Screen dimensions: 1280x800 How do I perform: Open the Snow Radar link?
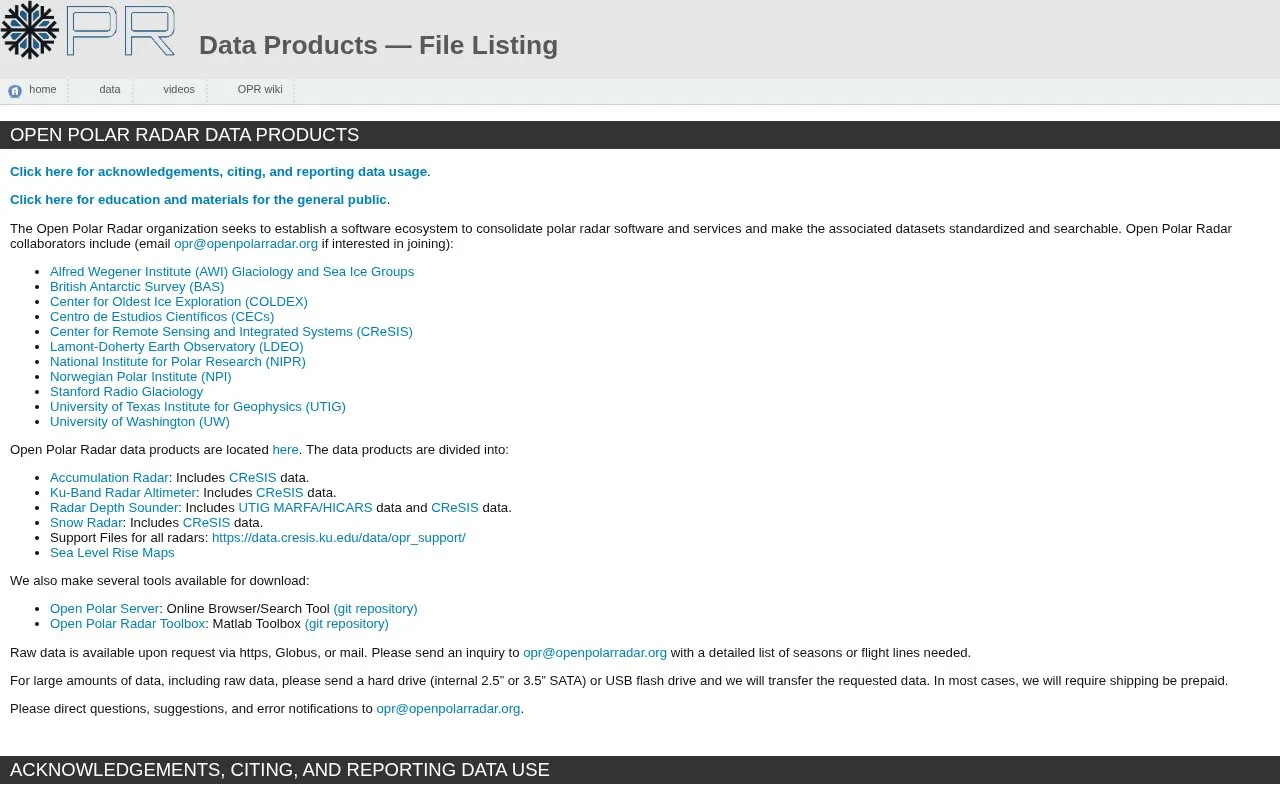(x=86, y=523)
